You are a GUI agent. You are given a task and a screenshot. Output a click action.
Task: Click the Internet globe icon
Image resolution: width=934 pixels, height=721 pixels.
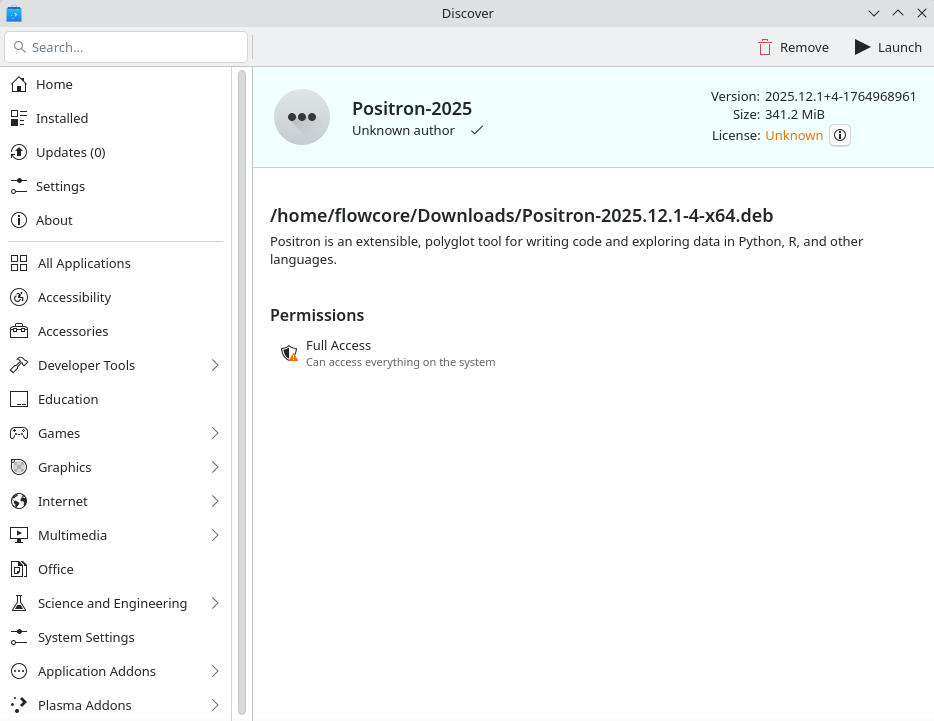(x=19, y=501)
